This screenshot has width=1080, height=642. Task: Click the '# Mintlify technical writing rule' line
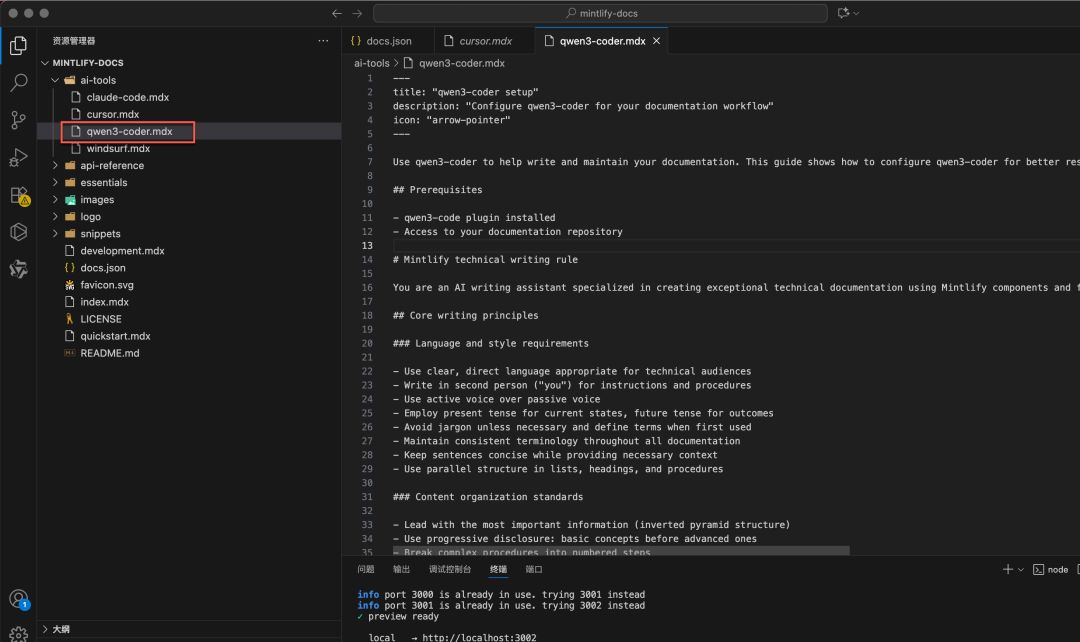(485, 260)
